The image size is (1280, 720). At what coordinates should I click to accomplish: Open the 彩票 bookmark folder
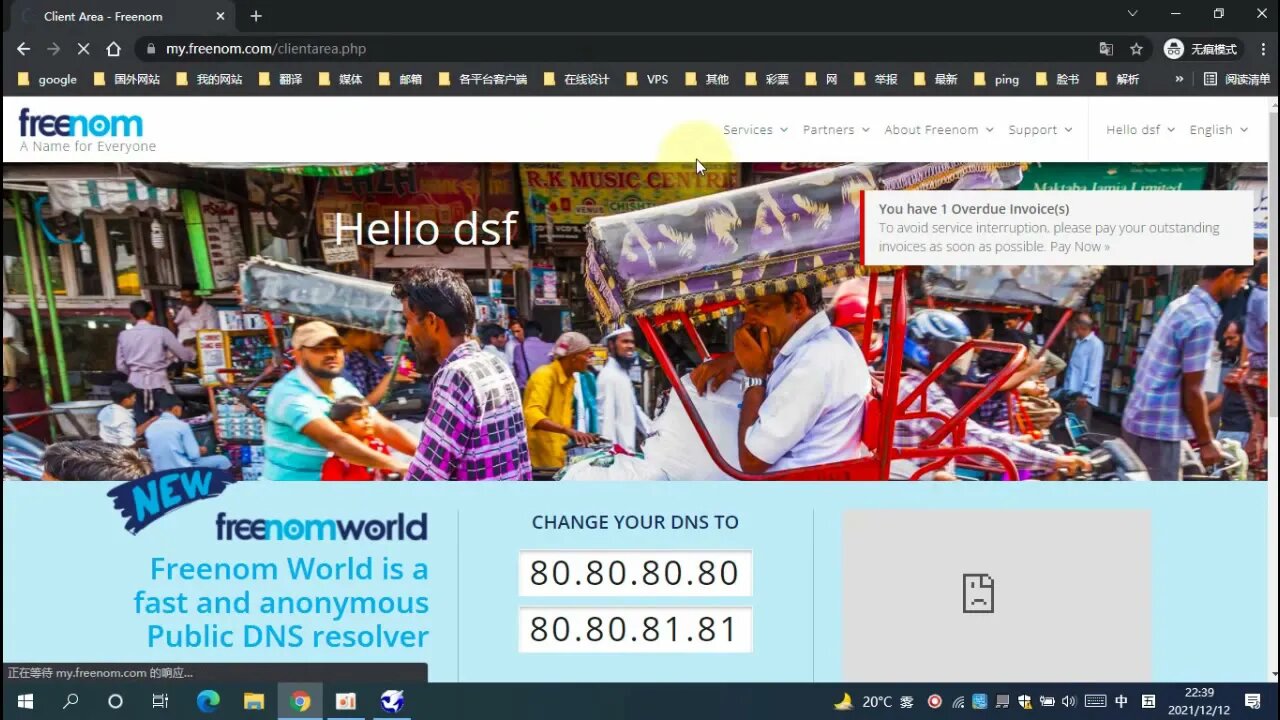coord(766,79)
